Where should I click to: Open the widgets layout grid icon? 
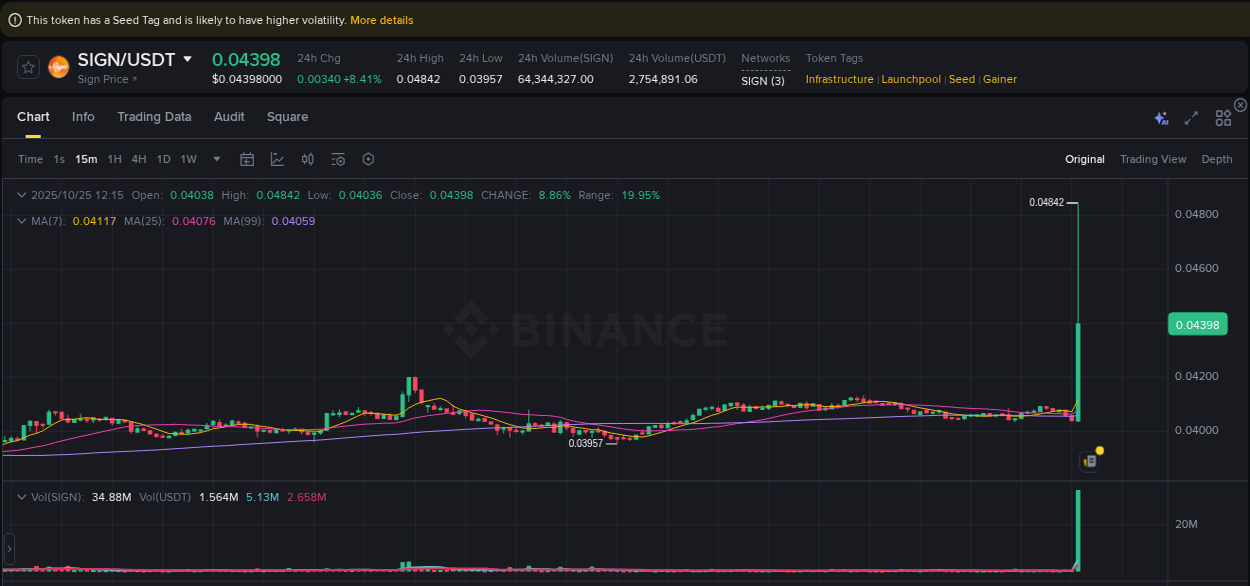tap(1223, 117)
